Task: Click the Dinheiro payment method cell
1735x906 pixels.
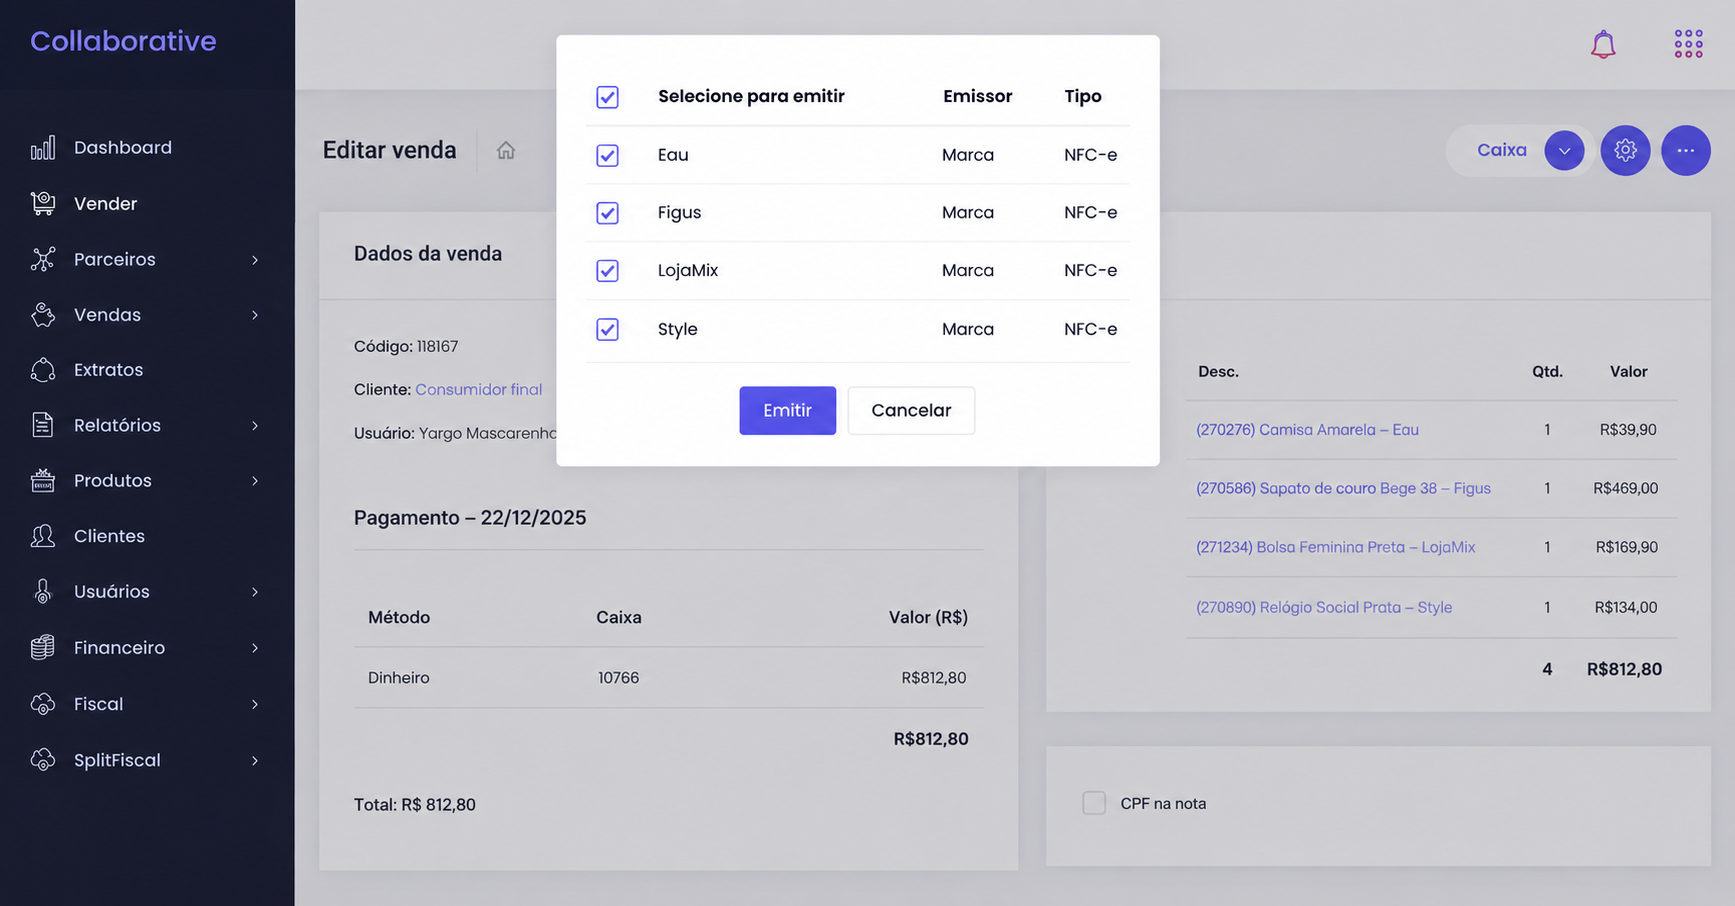Action: click(x=398, y=678)
